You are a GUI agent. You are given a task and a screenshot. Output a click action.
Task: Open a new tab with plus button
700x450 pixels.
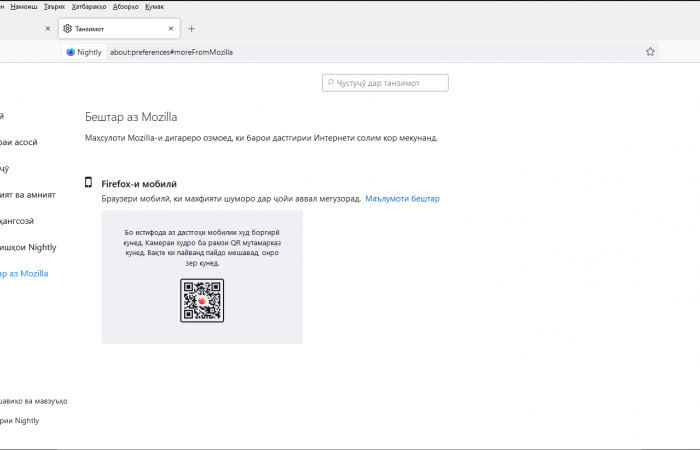(192, 29)
